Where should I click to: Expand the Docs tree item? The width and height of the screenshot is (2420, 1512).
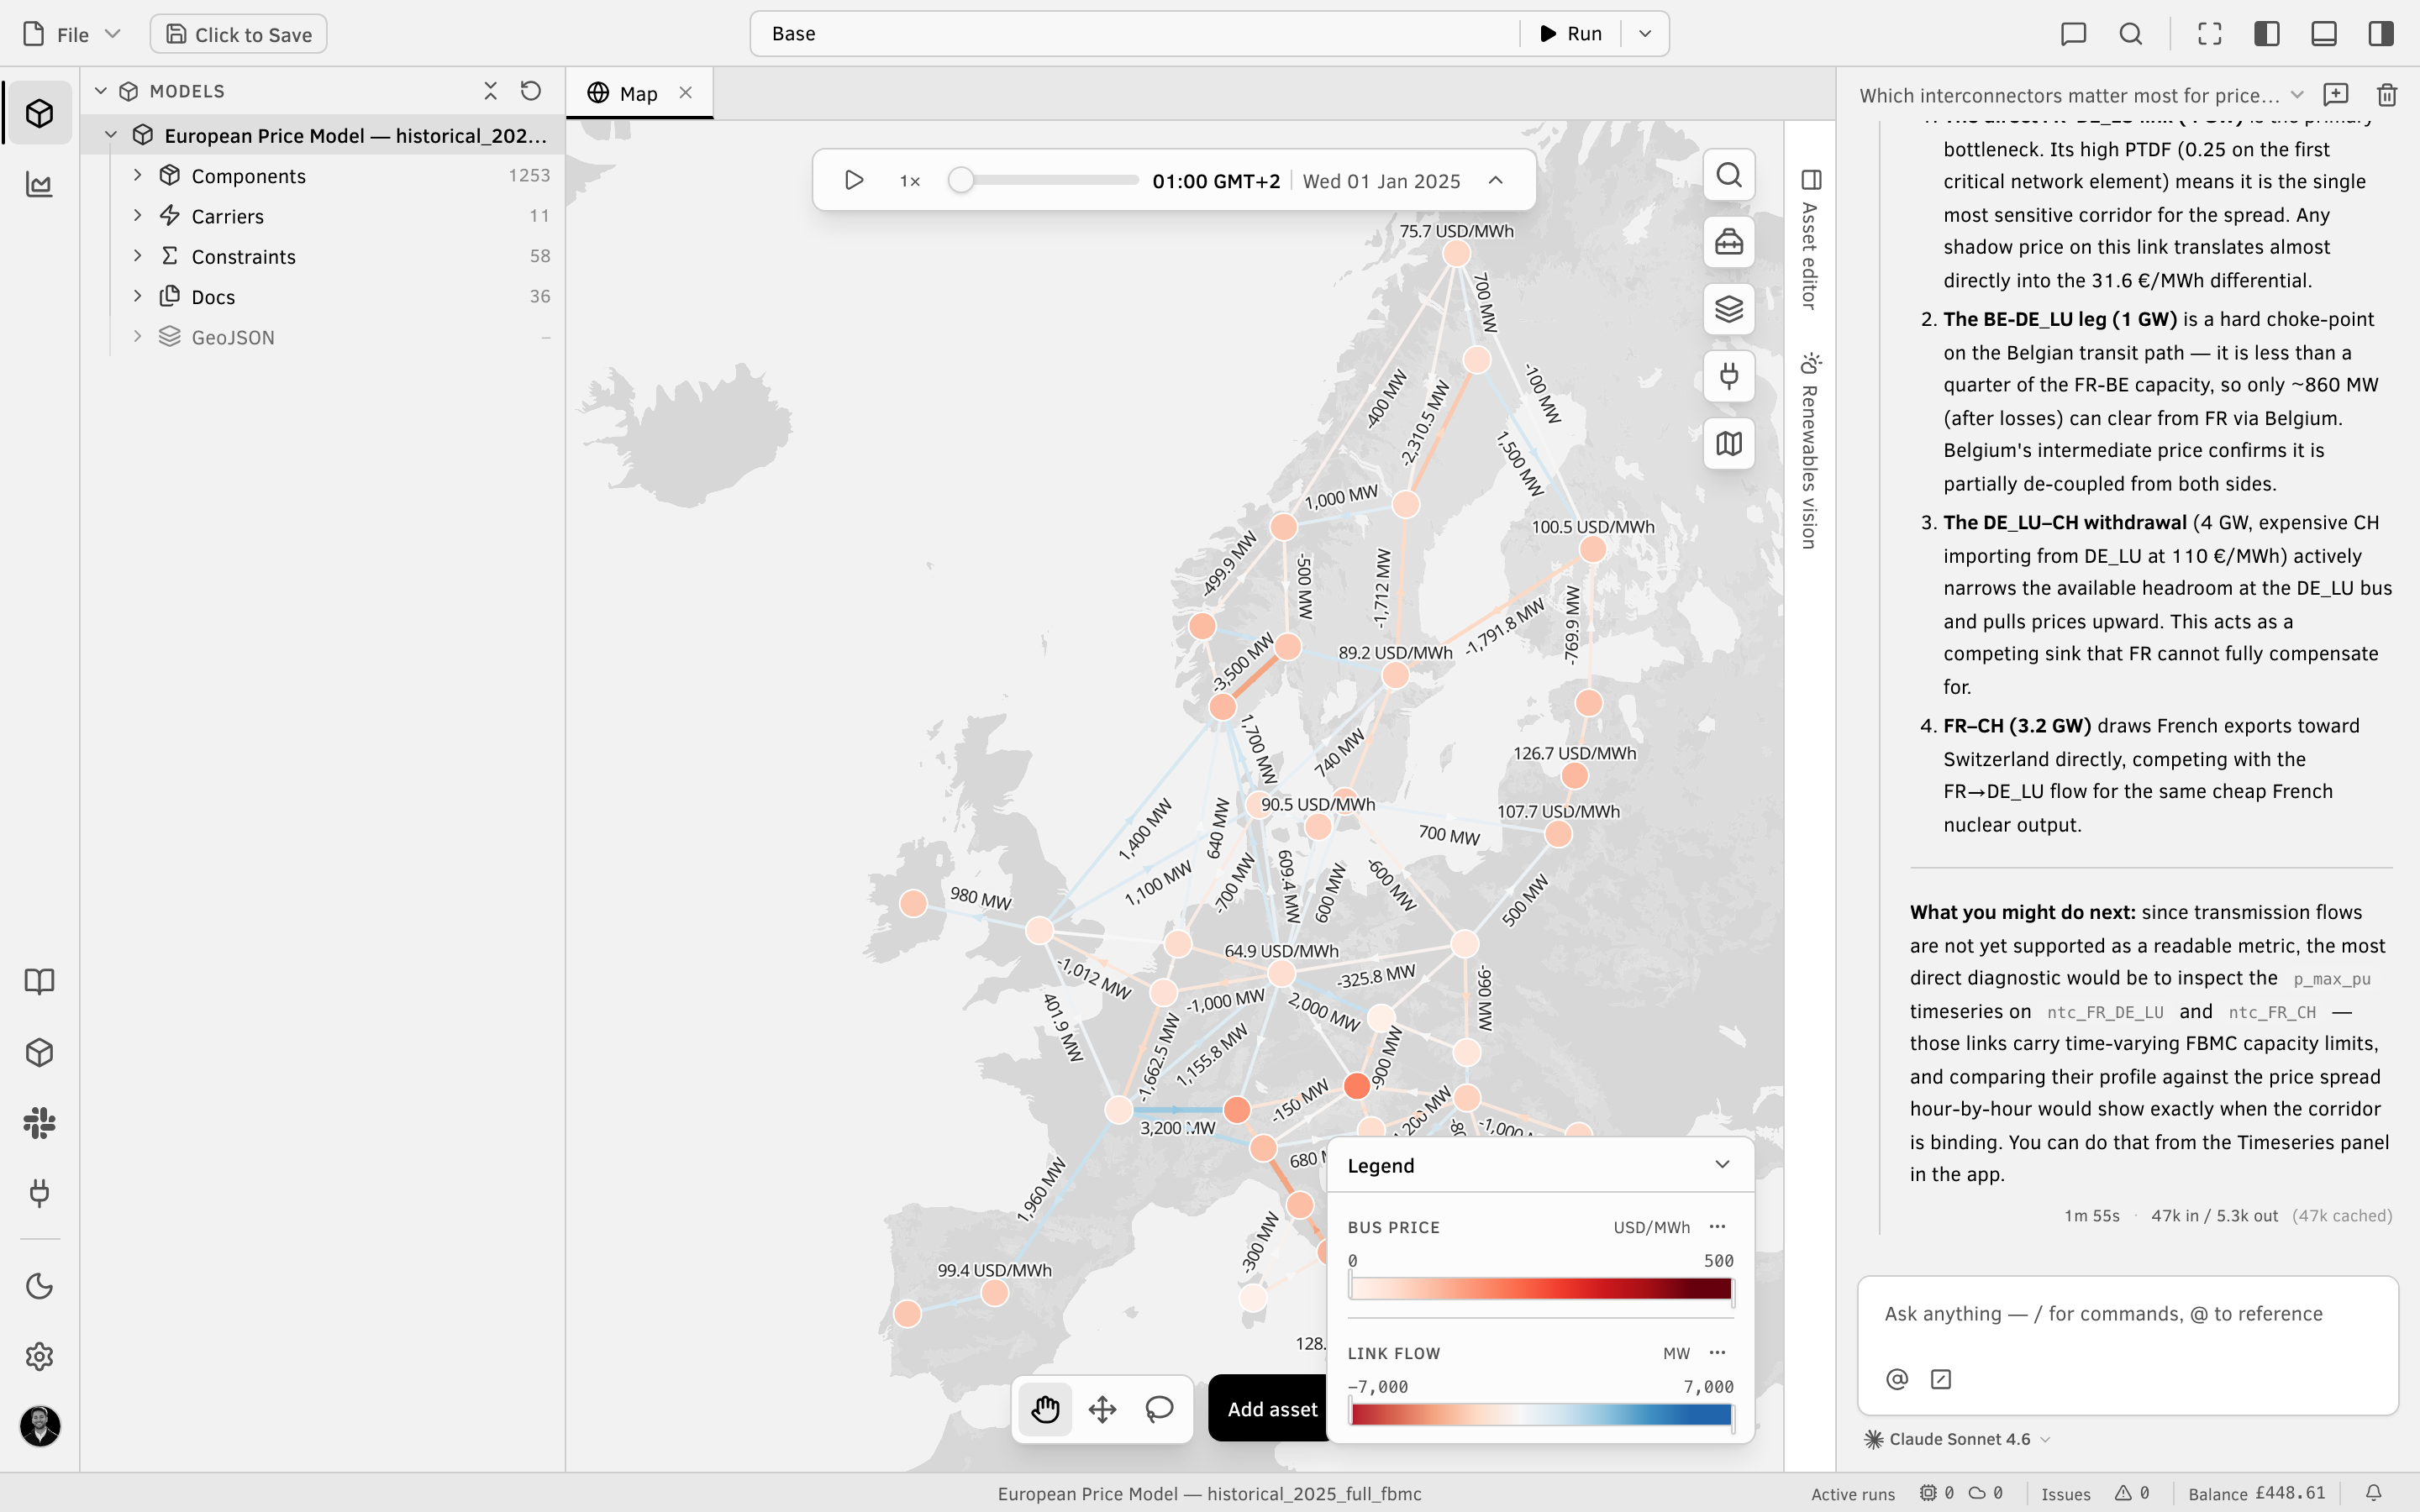[138, 296]
